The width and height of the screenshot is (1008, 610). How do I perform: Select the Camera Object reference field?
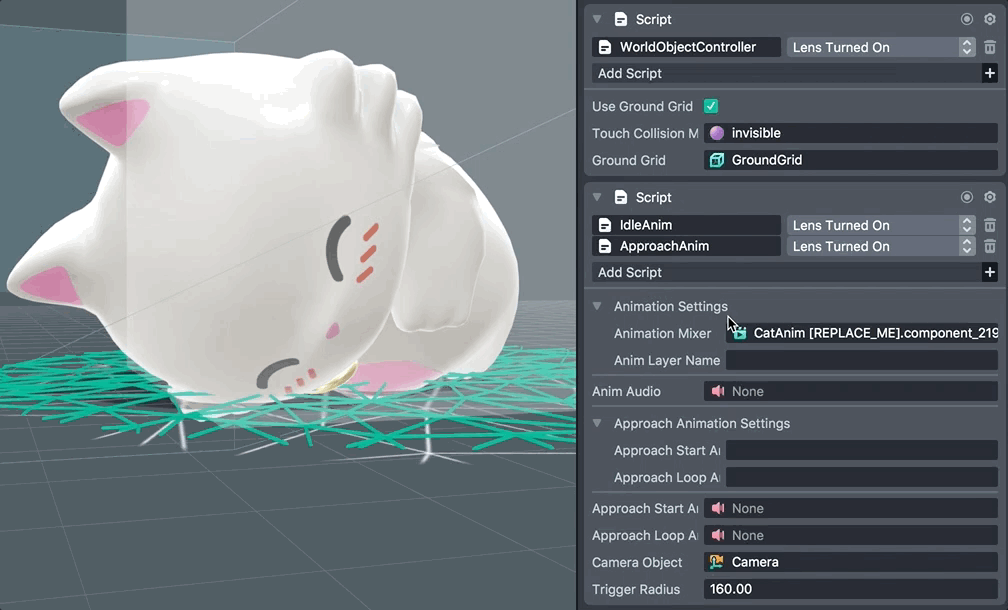850,562
